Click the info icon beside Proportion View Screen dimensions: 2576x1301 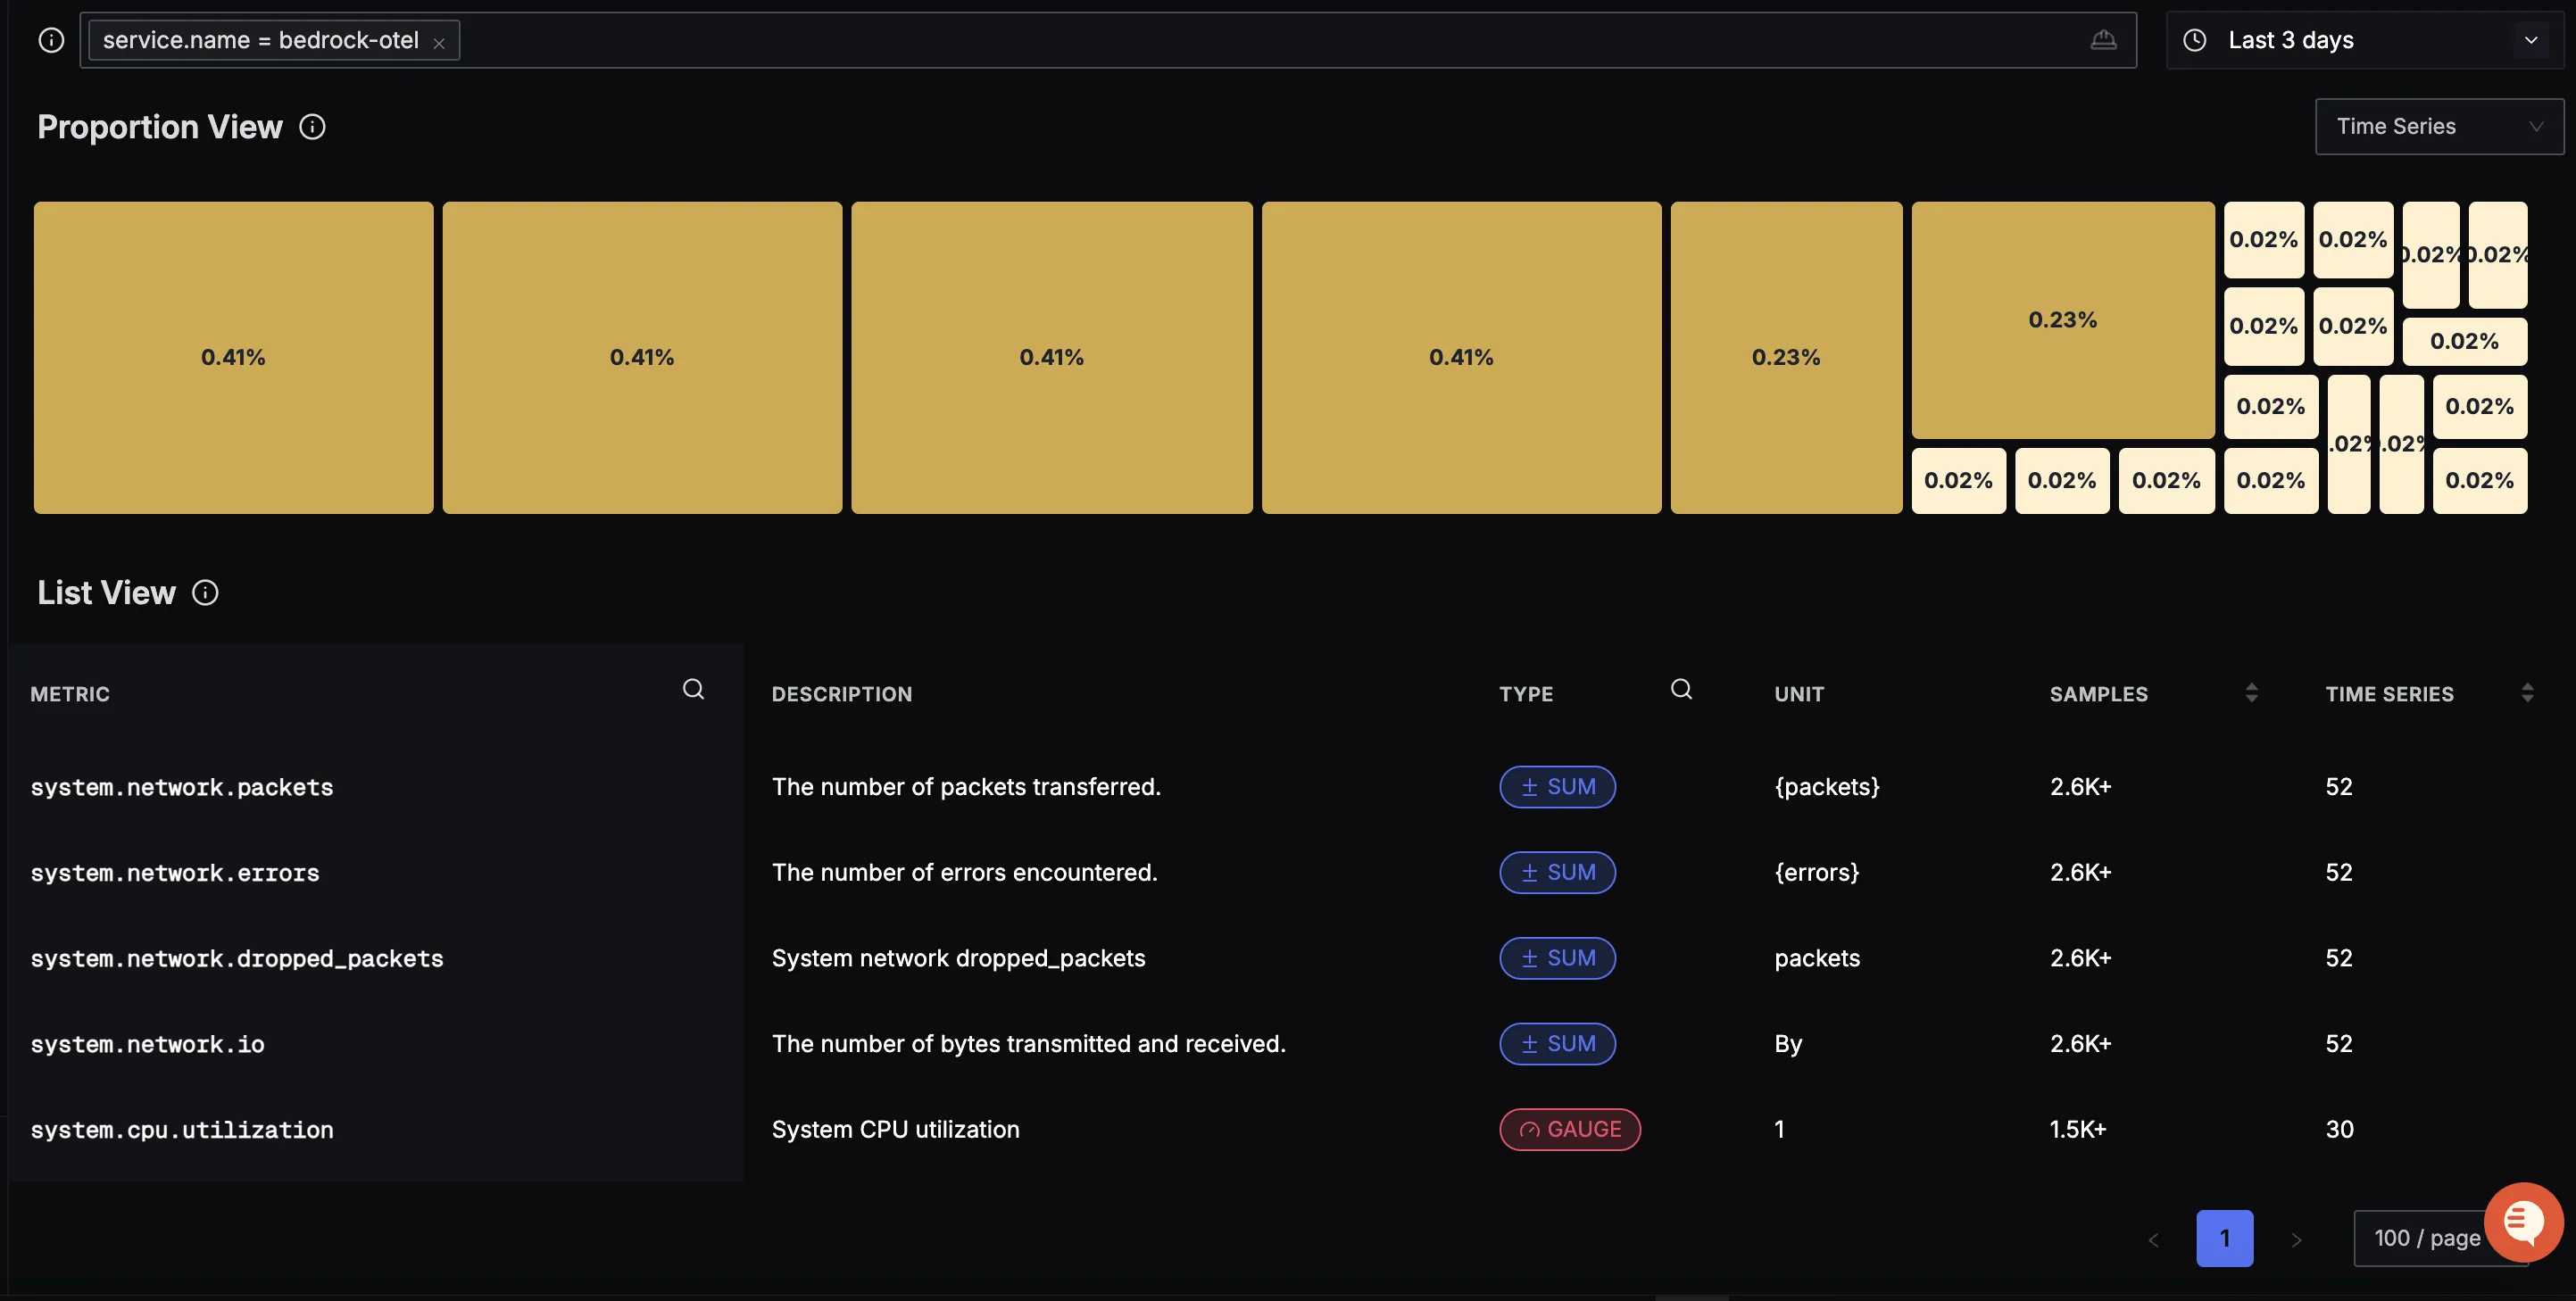click(x=312, y=127)
